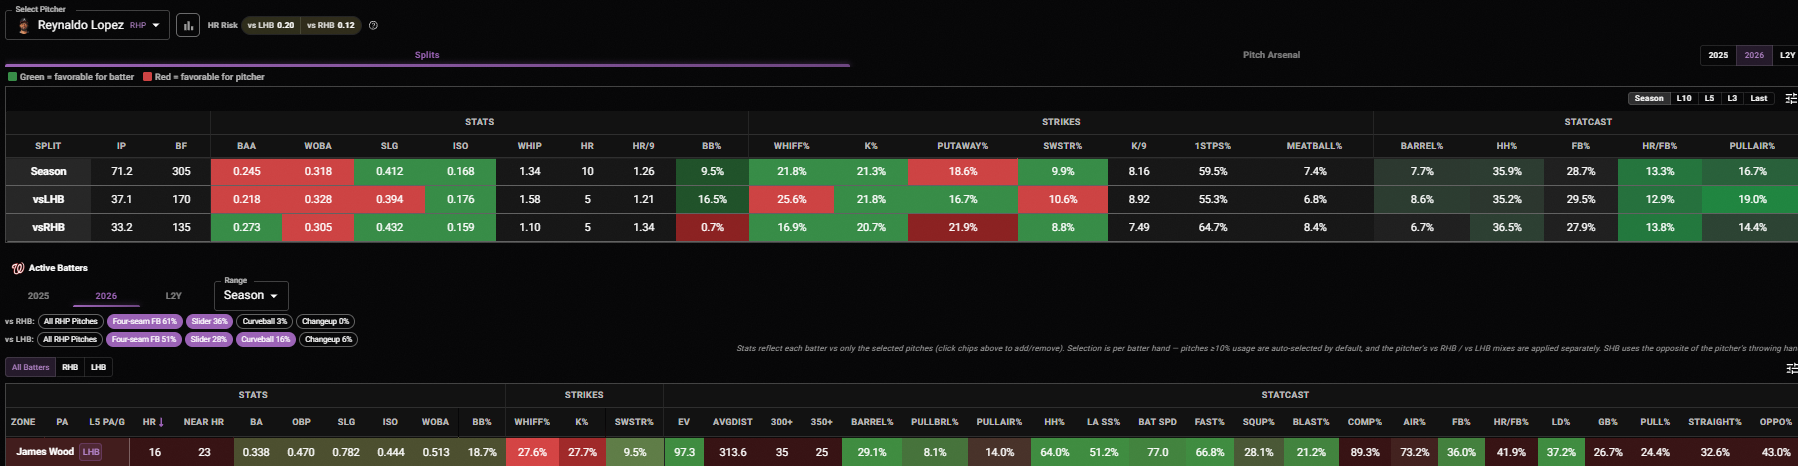Open the Splits table column settings icon
Viewport: 1798px width, 466px height.
click(x=1791, y=98)
